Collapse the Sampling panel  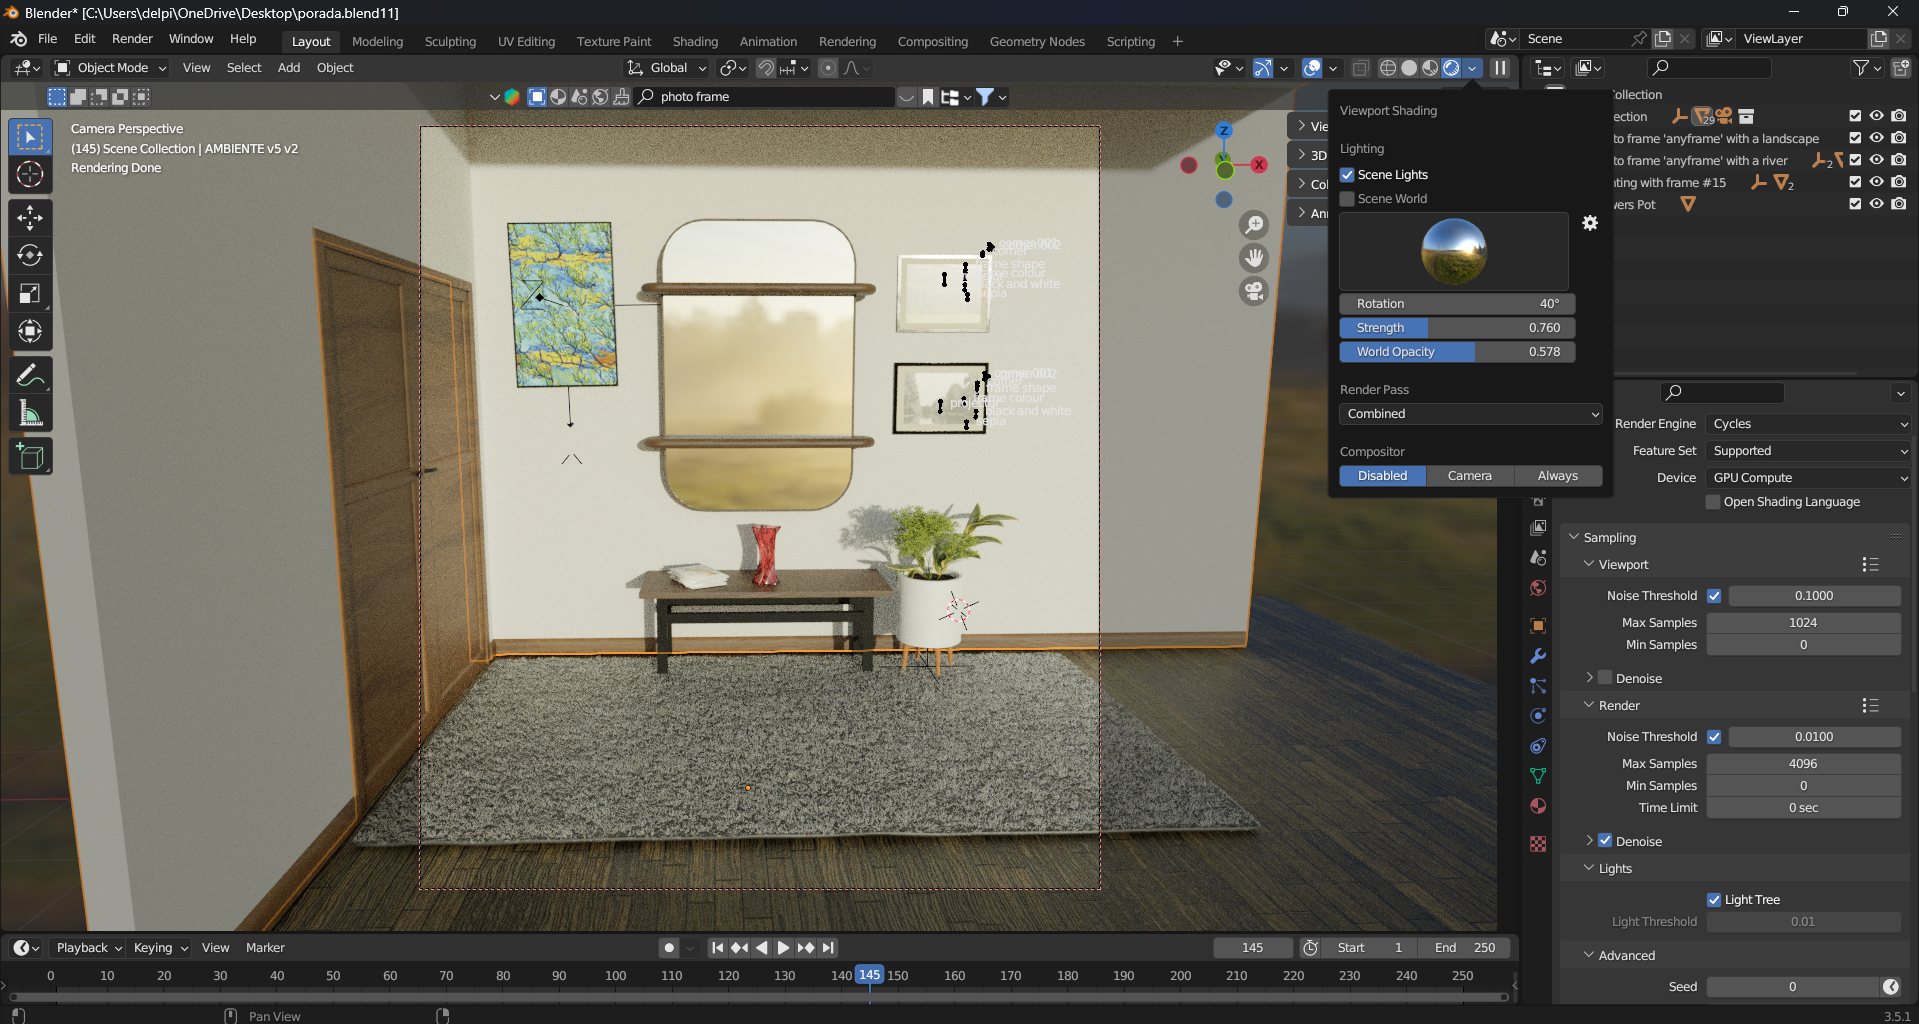[1575, 538]
